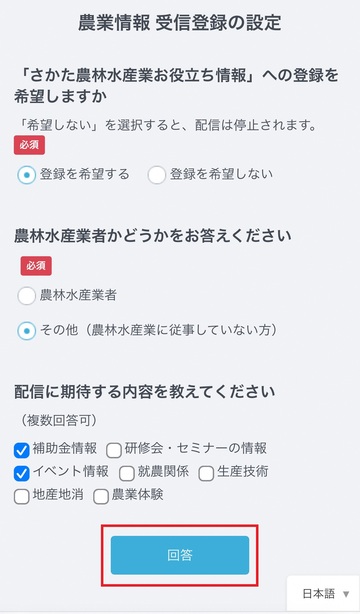Uncheck 補助金情報 checkbox
Image resolution: width=360 pixels, height=614 pixels.
click(x=22, y=450)
